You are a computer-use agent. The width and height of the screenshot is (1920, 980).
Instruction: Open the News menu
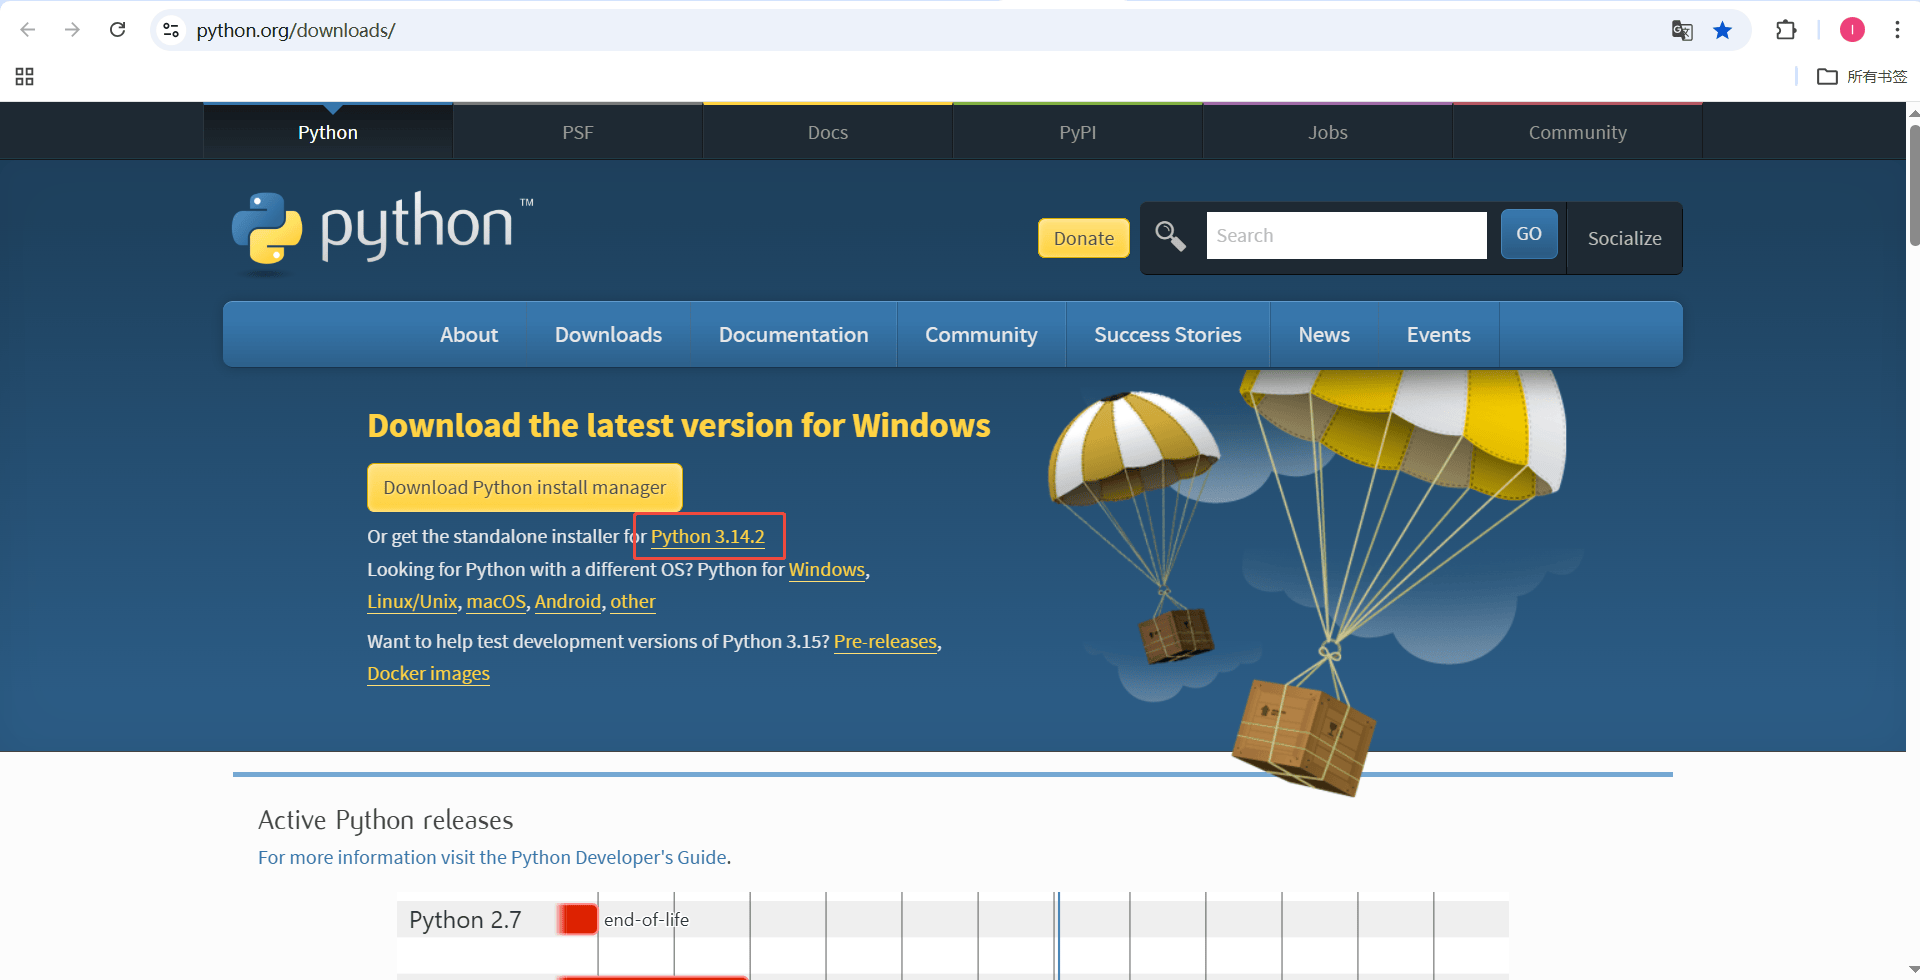click(1324, 335)
